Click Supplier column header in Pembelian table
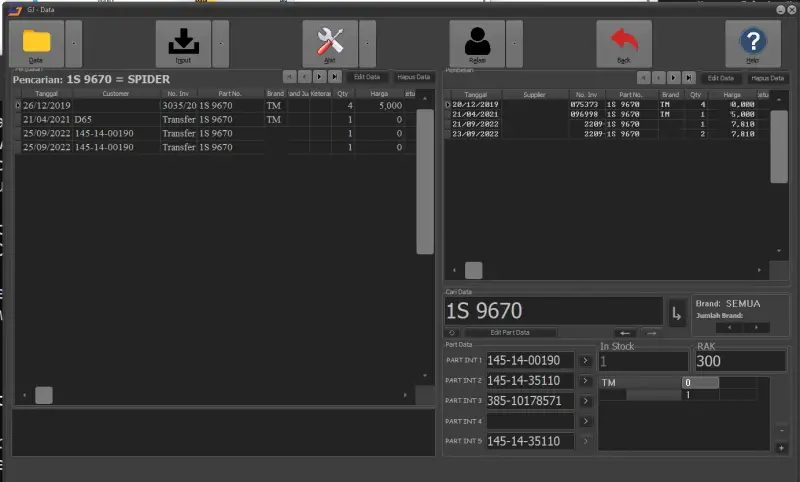The width and height of the screenshot is (800, 482). point(534,94)
